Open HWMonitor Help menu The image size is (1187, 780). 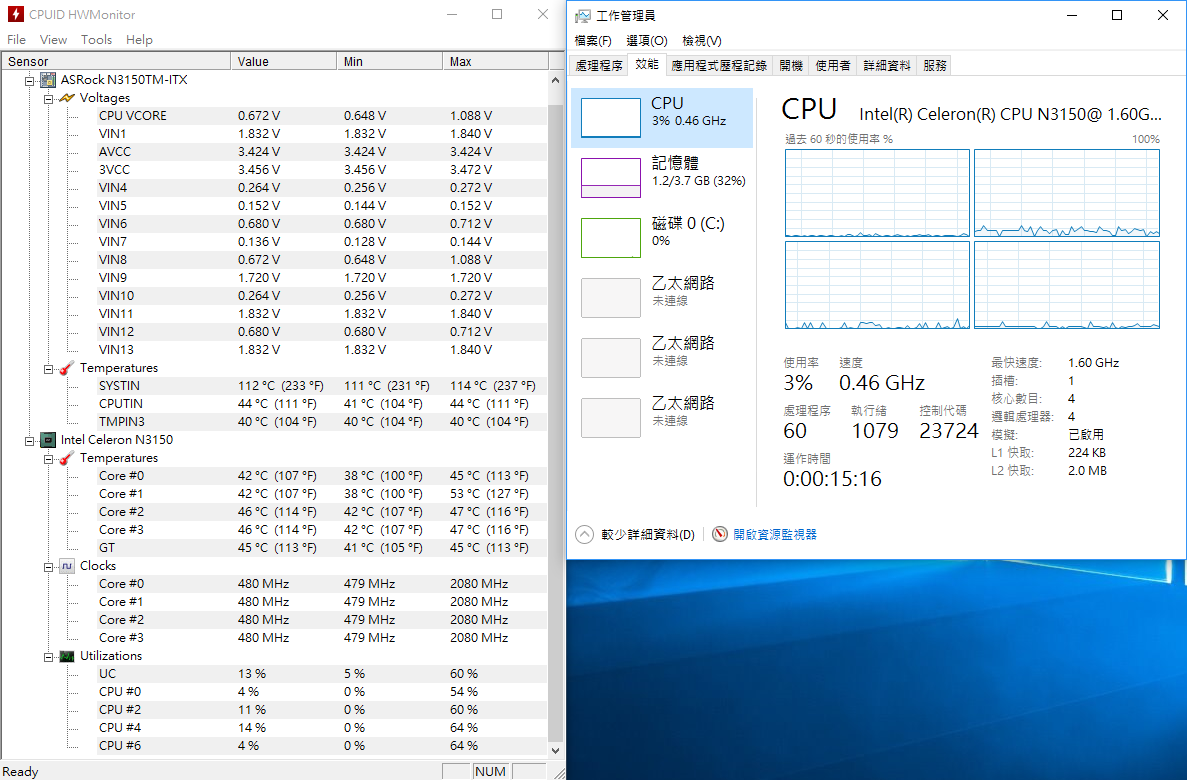click(139, 39)
